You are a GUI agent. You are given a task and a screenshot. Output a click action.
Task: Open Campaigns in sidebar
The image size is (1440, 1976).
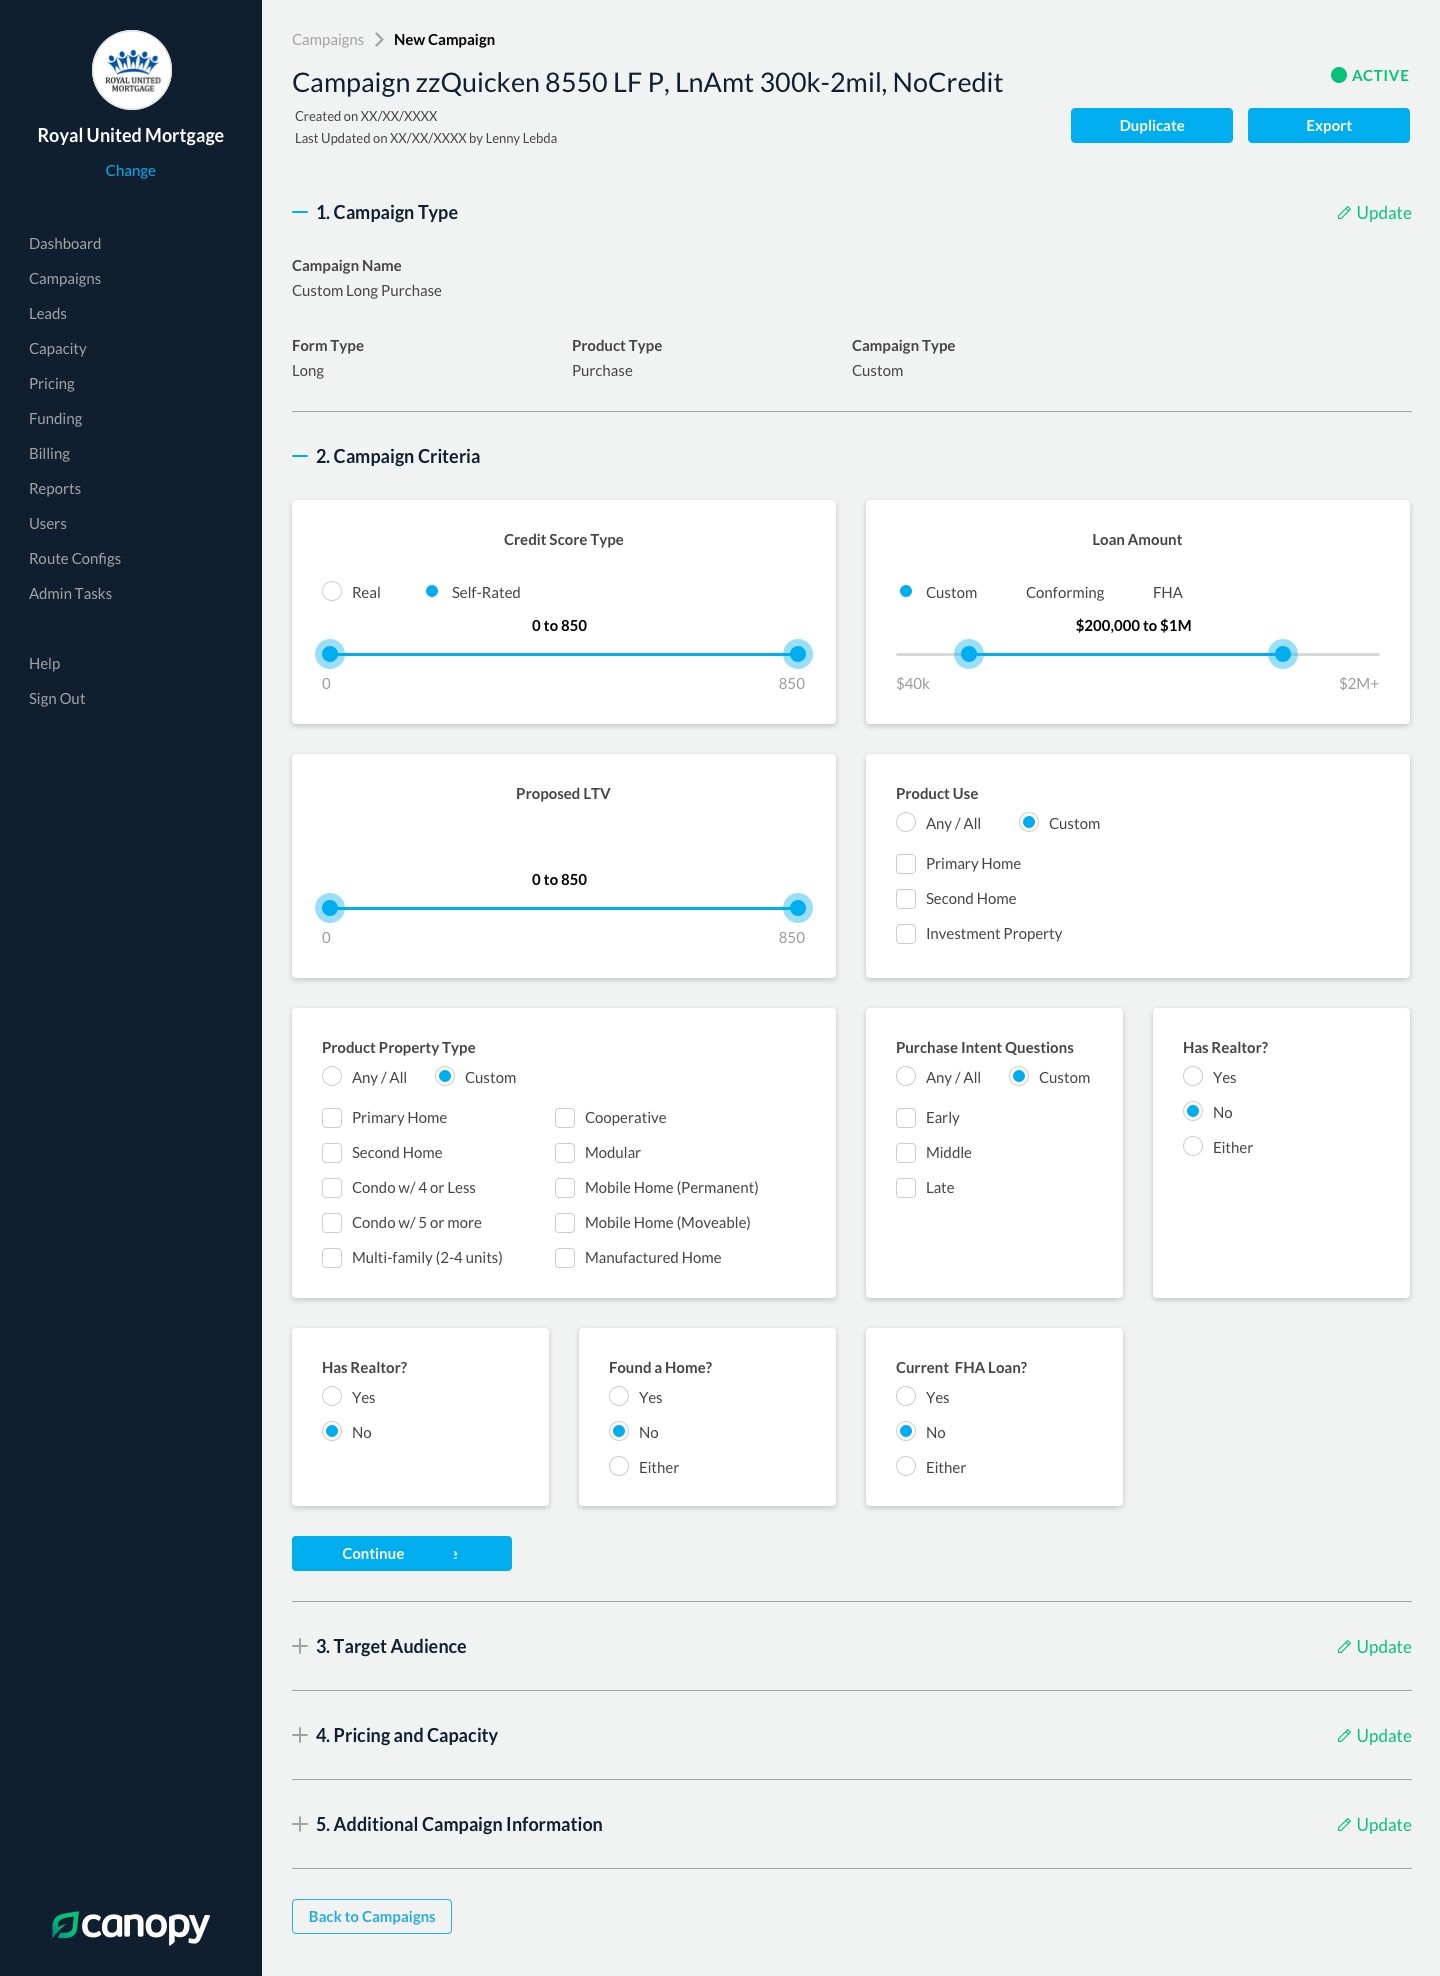[x=65, y=278]
